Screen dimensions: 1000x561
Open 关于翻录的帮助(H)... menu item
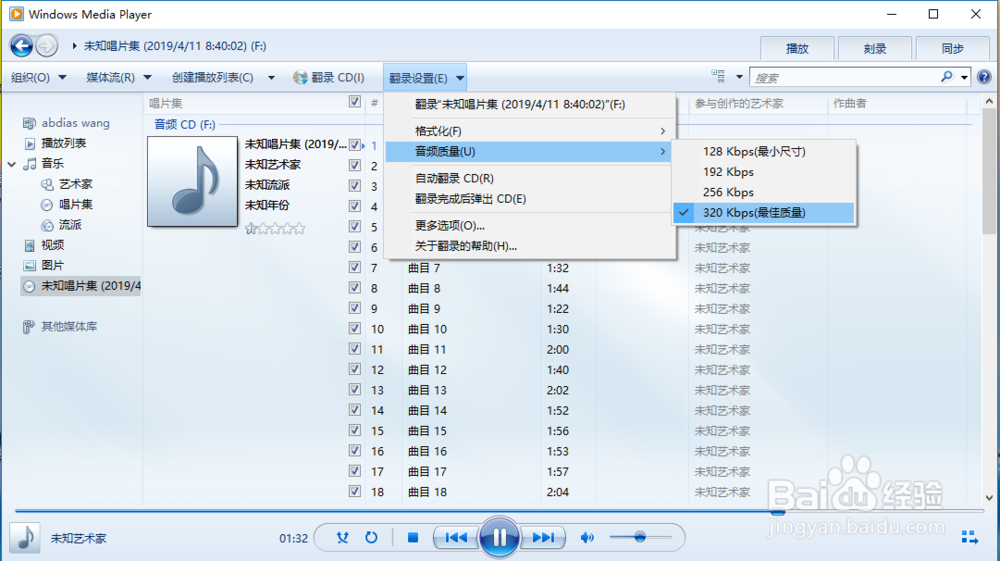coord(529,245)
